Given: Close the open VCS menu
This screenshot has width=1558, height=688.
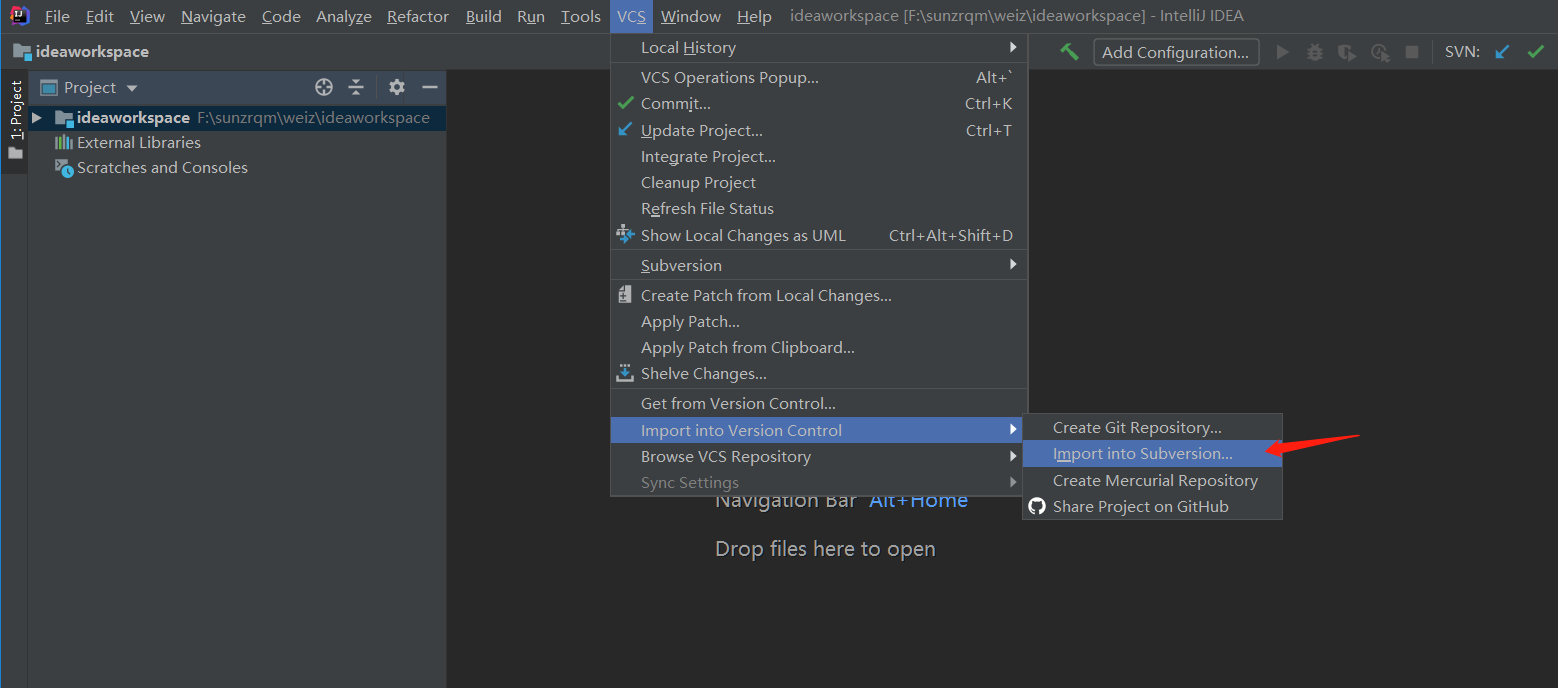Looking at the screenshot, I should click(x=631, y=16).
